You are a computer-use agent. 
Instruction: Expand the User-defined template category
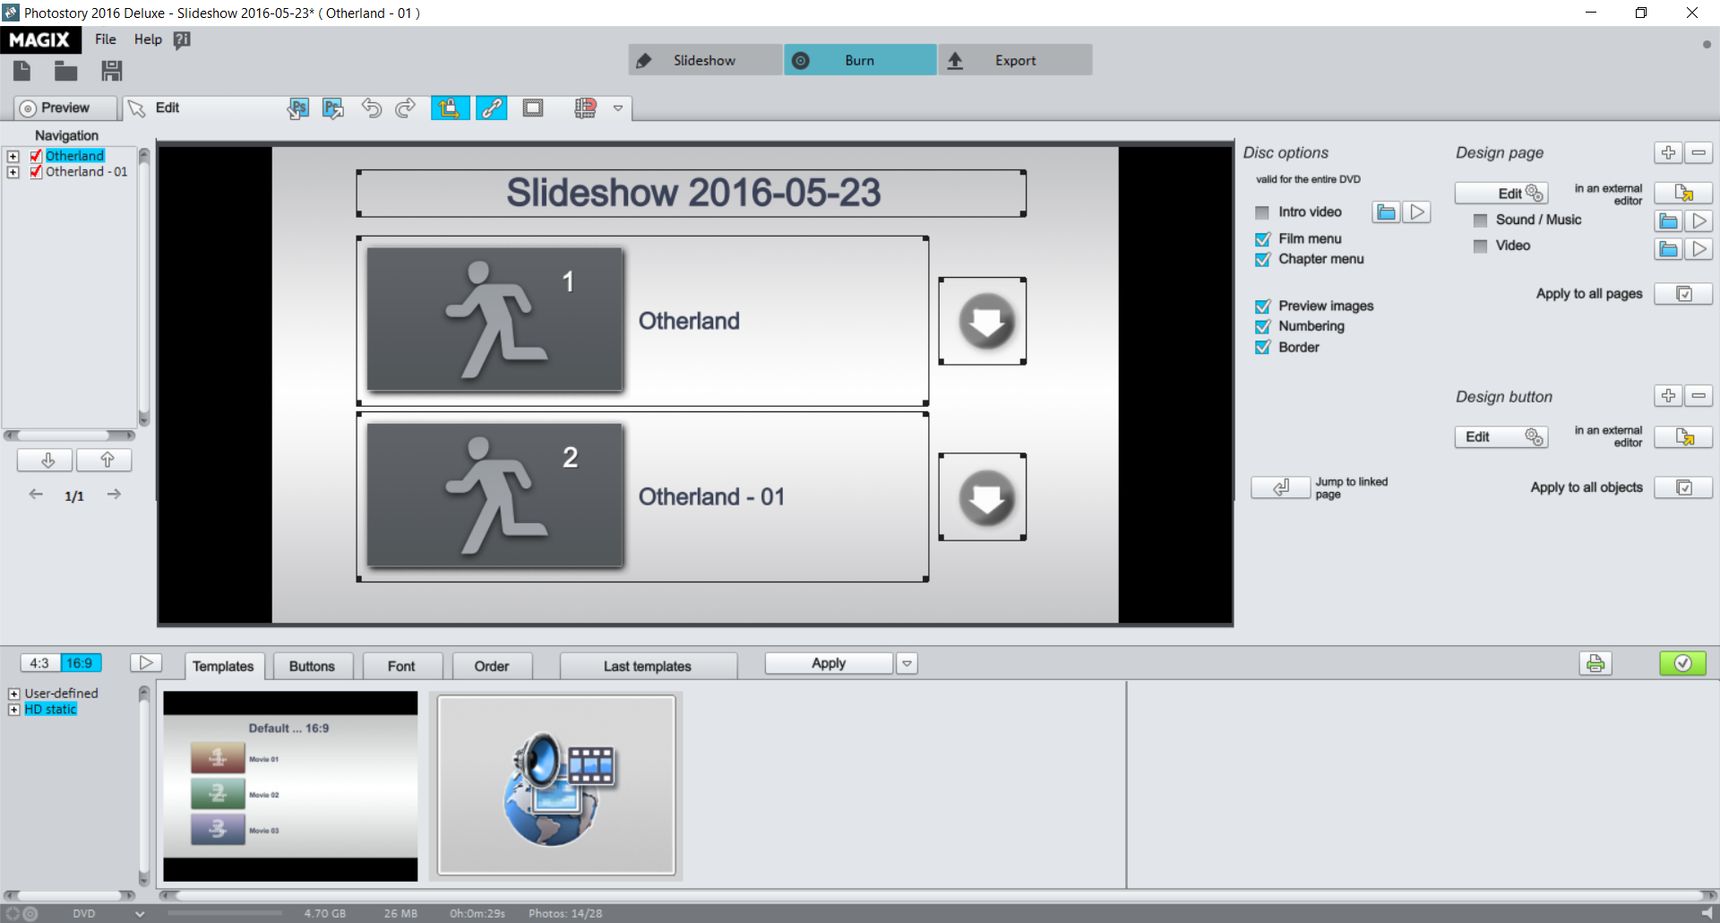pyautogui.click(x=14, y=693)
